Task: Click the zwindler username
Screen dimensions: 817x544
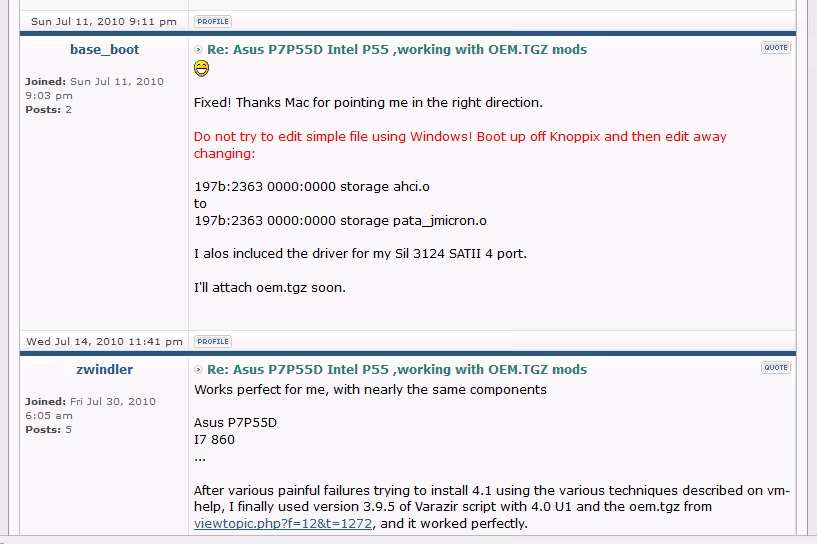Action: click(104, 369)
